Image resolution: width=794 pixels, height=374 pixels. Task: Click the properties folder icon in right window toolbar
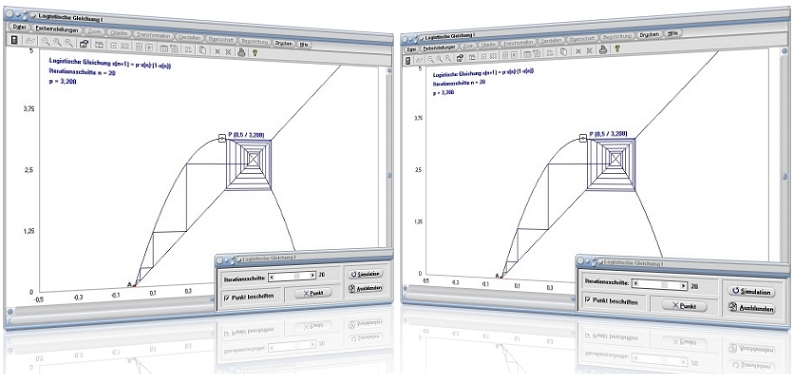pyautogui.click(x=460, y=58)
